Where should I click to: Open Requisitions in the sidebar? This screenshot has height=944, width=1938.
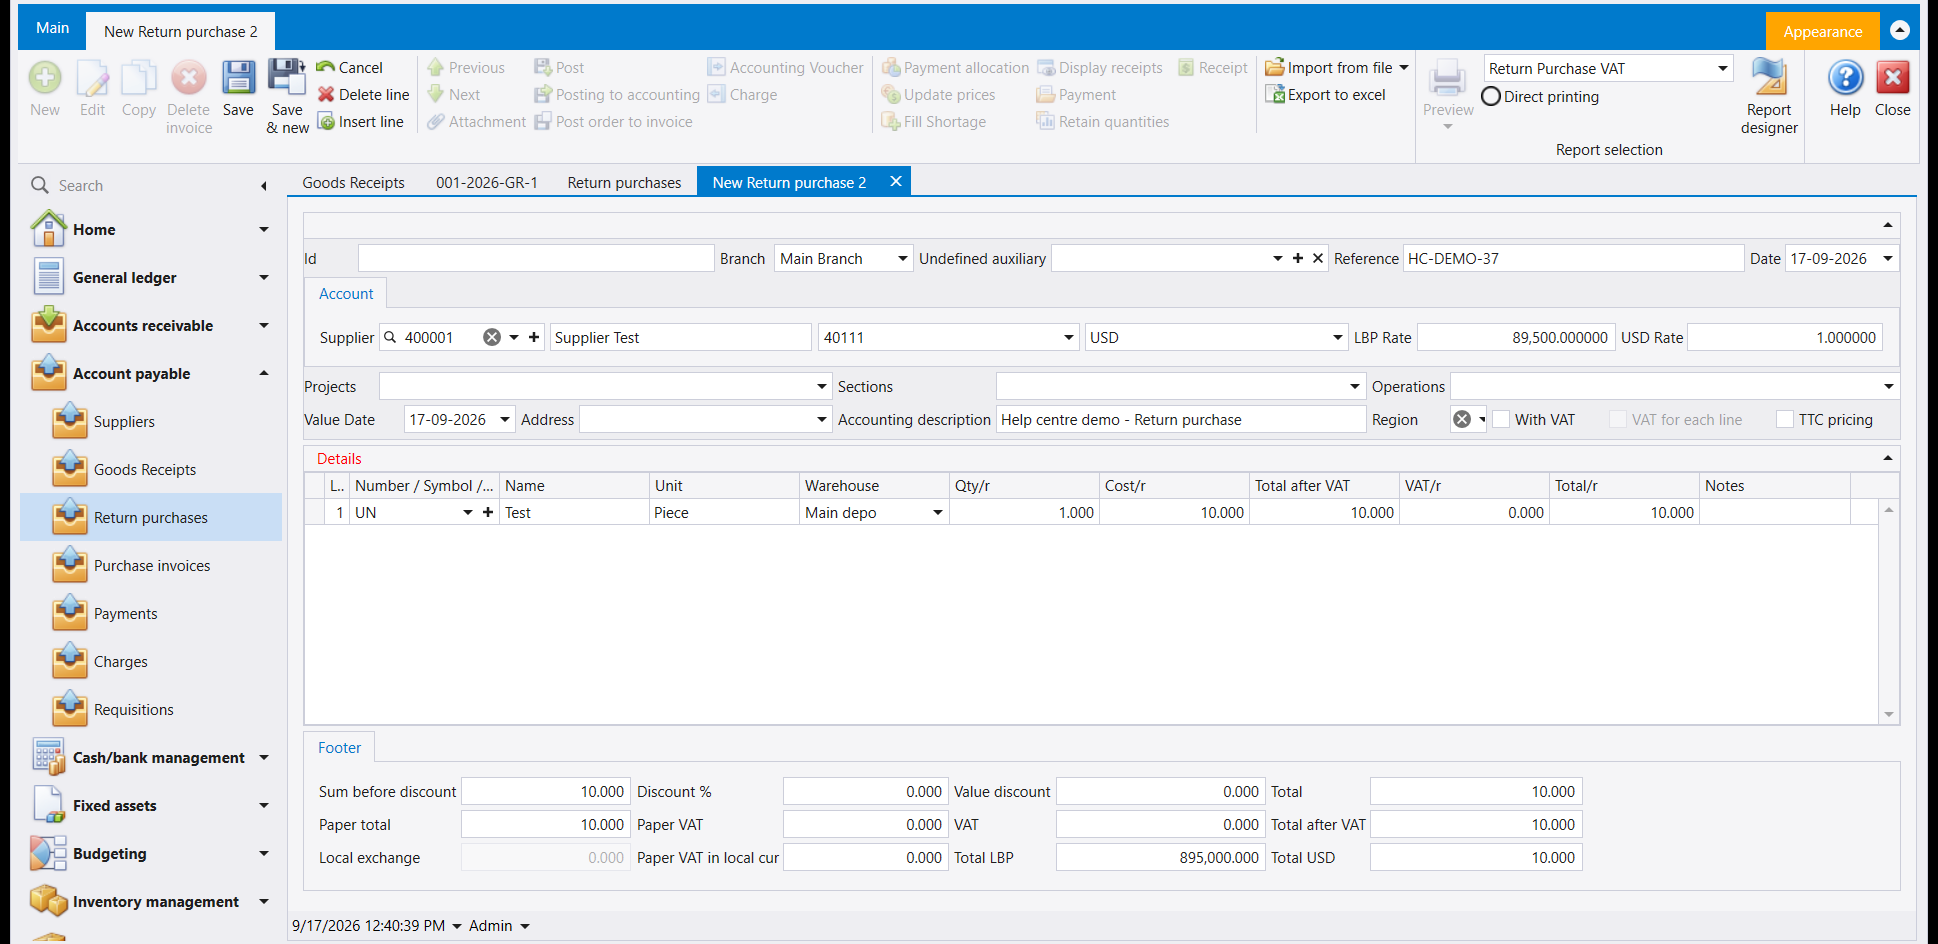(133, 710)
